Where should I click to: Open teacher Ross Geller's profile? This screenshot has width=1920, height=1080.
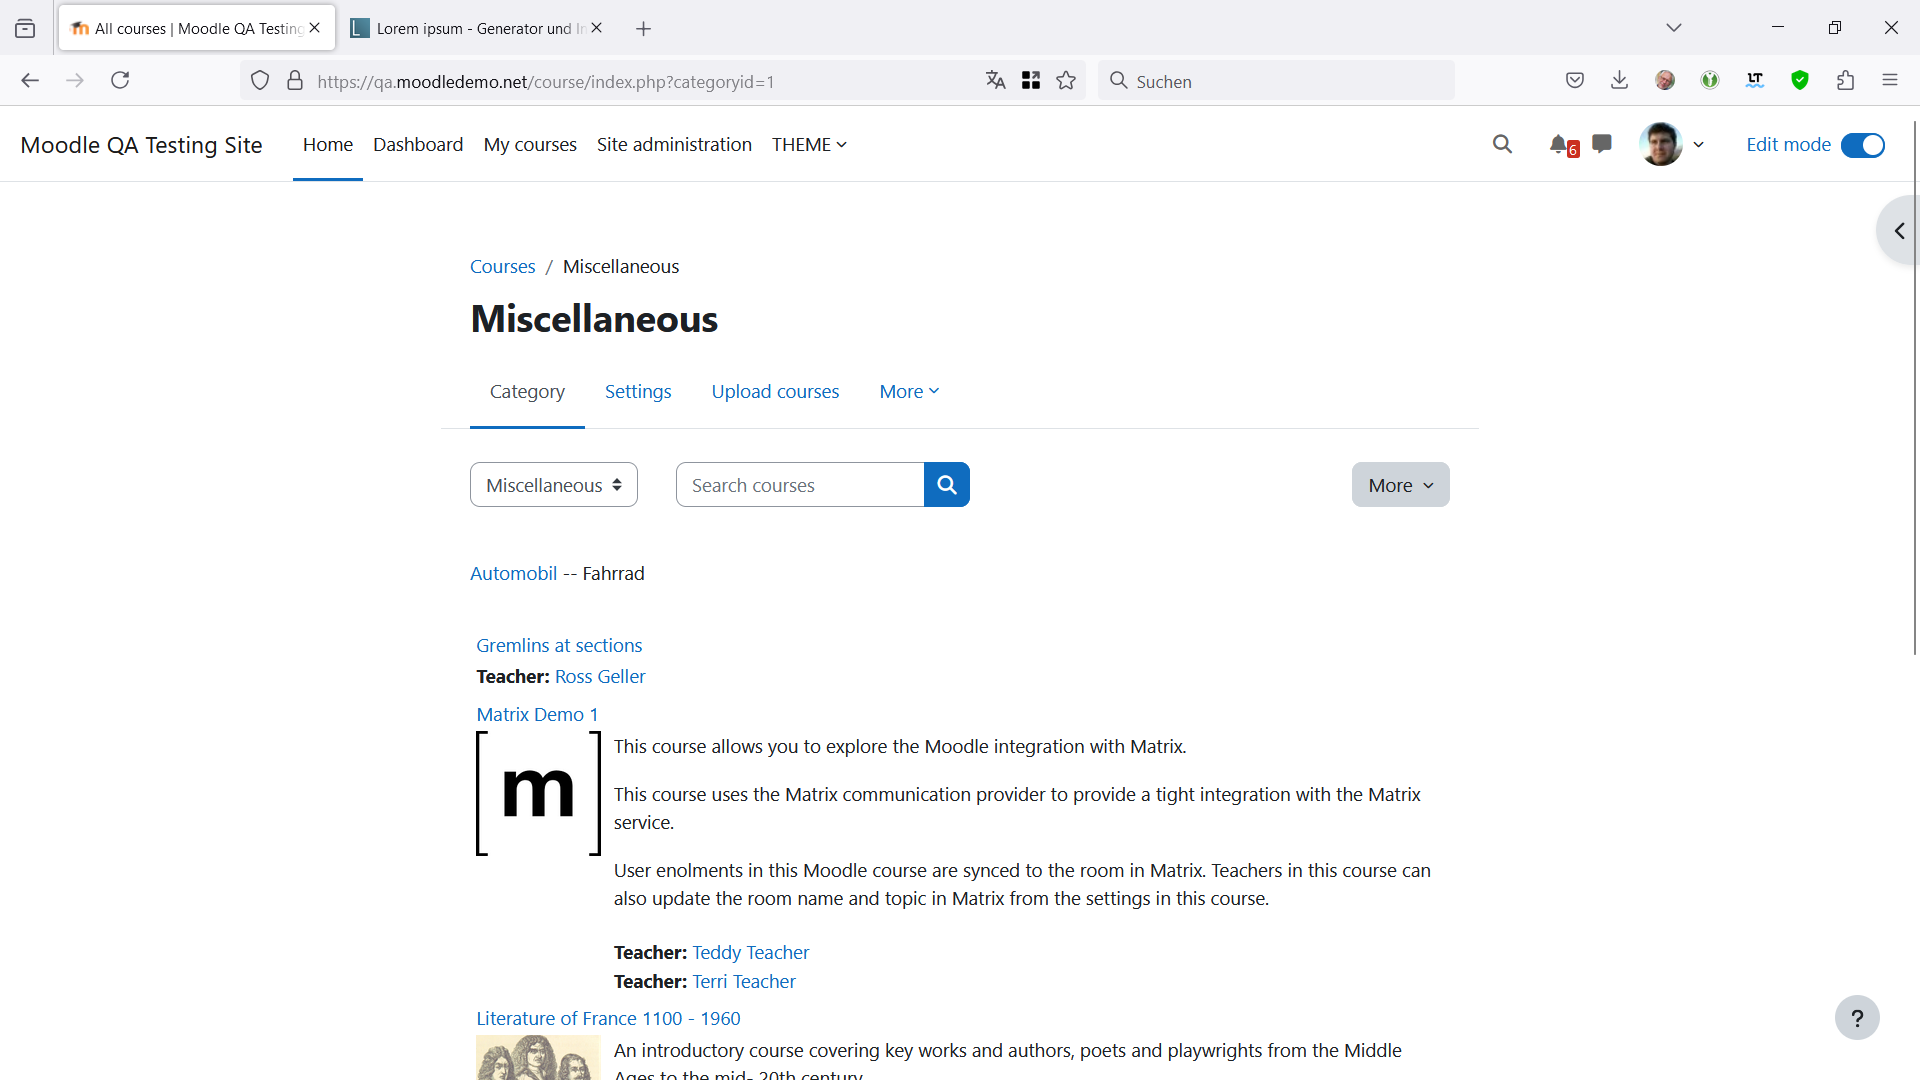600,677
